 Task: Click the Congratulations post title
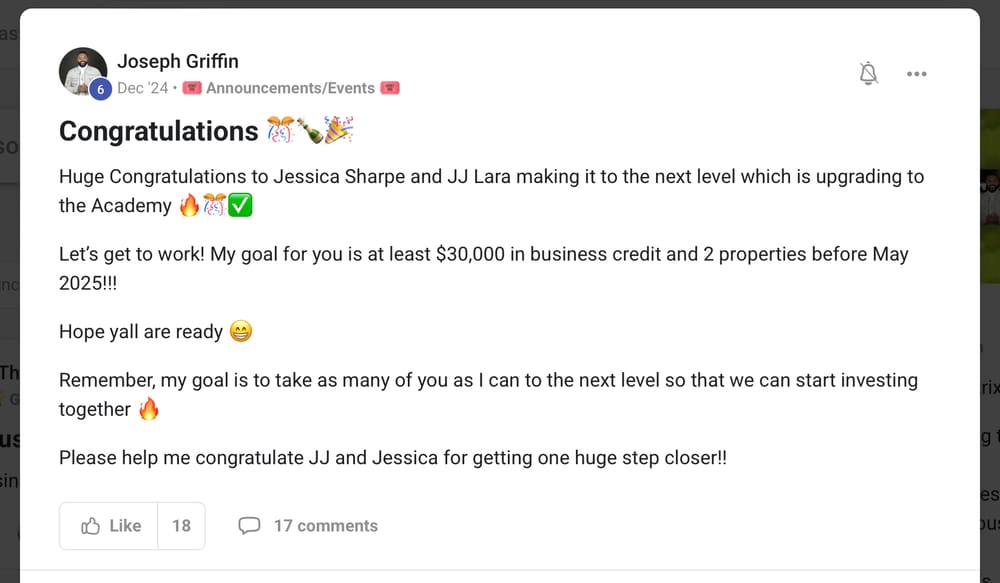[159, 131]
